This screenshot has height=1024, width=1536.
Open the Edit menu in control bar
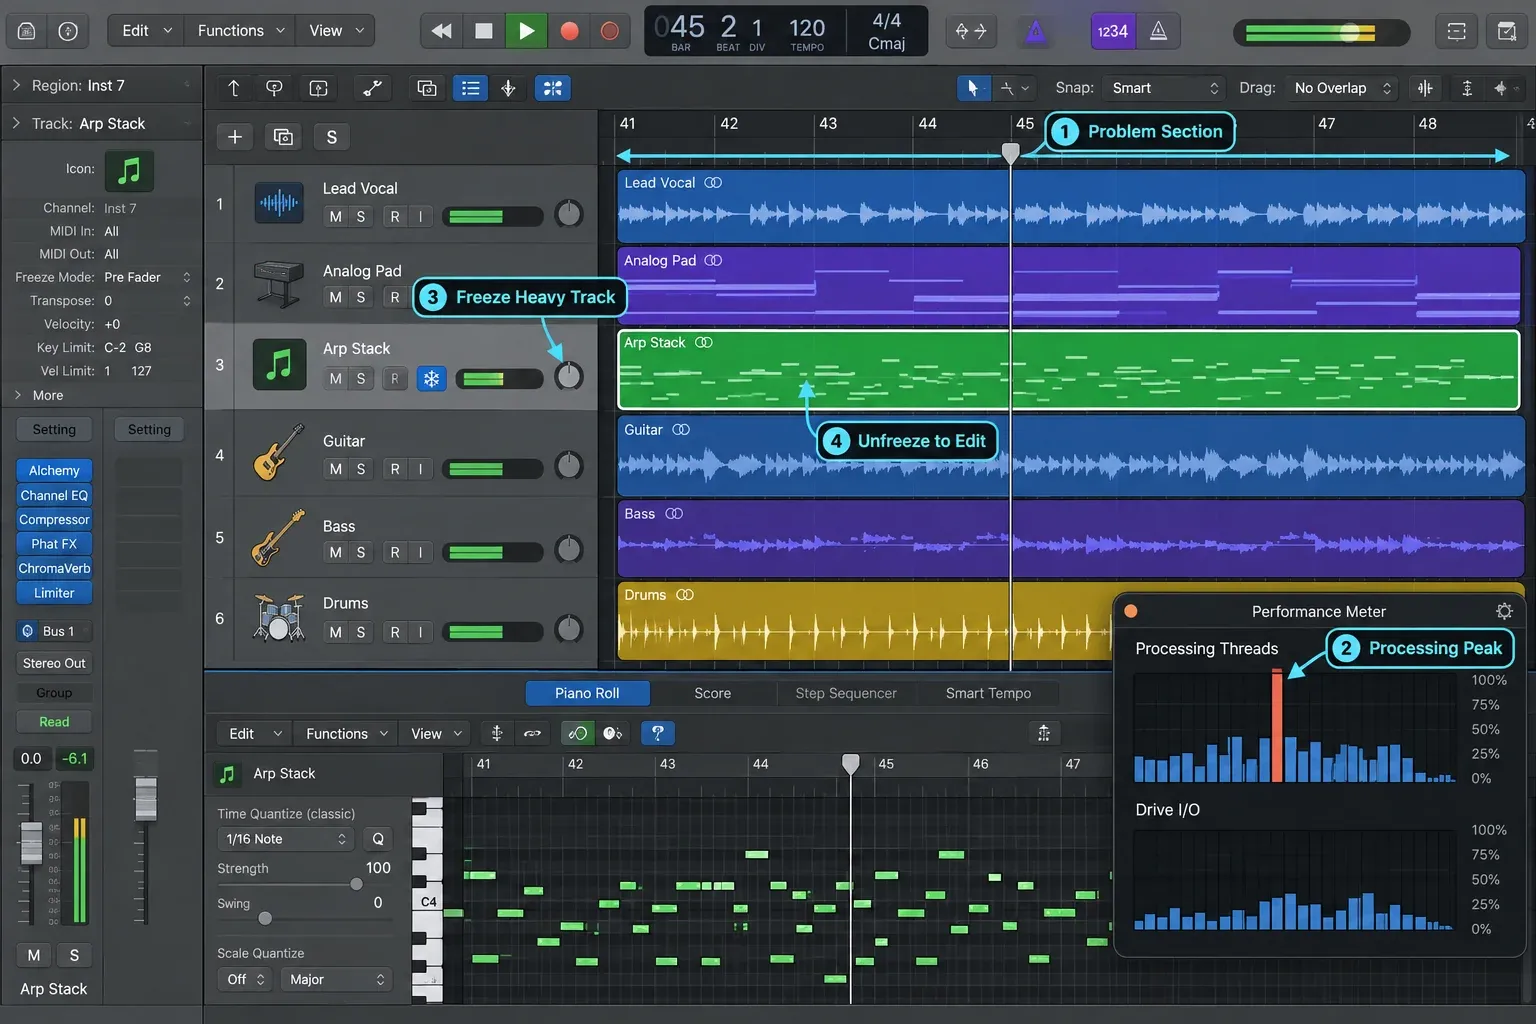pos(146,31)
